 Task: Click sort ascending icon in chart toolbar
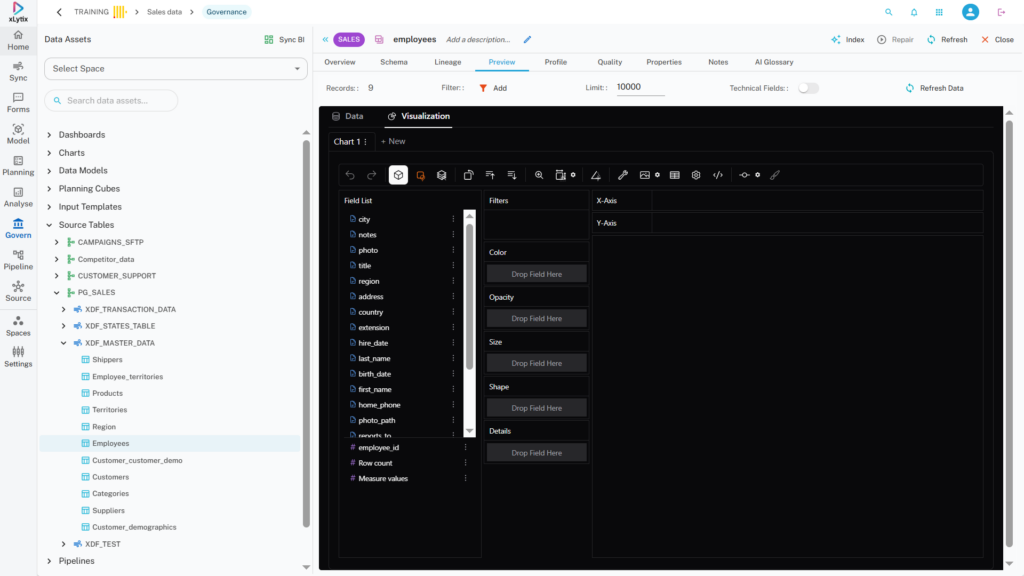coord(490,175)
